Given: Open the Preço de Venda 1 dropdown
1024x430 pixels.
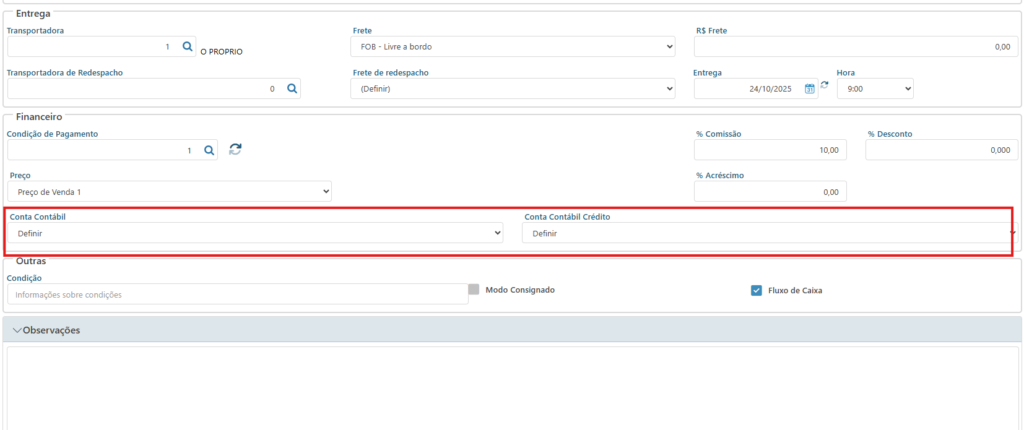Looking at the screenshot, I should tap(169, 191).
